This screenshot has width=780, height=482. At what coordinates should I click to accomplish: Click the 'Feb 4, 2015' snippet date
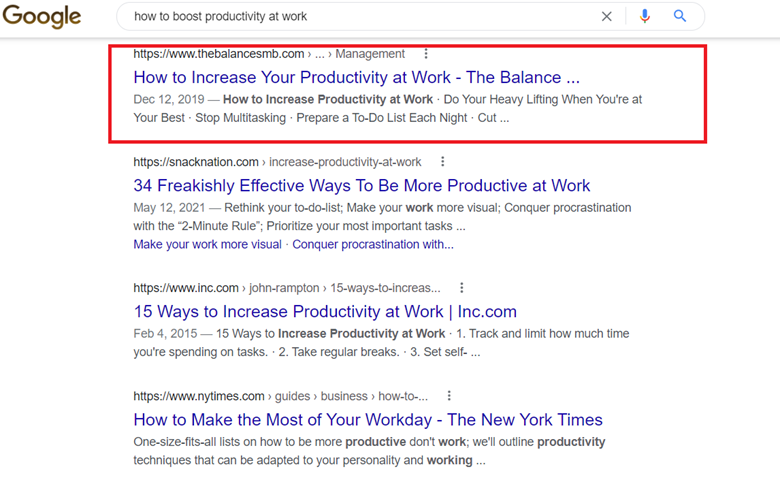click(165, 333)
